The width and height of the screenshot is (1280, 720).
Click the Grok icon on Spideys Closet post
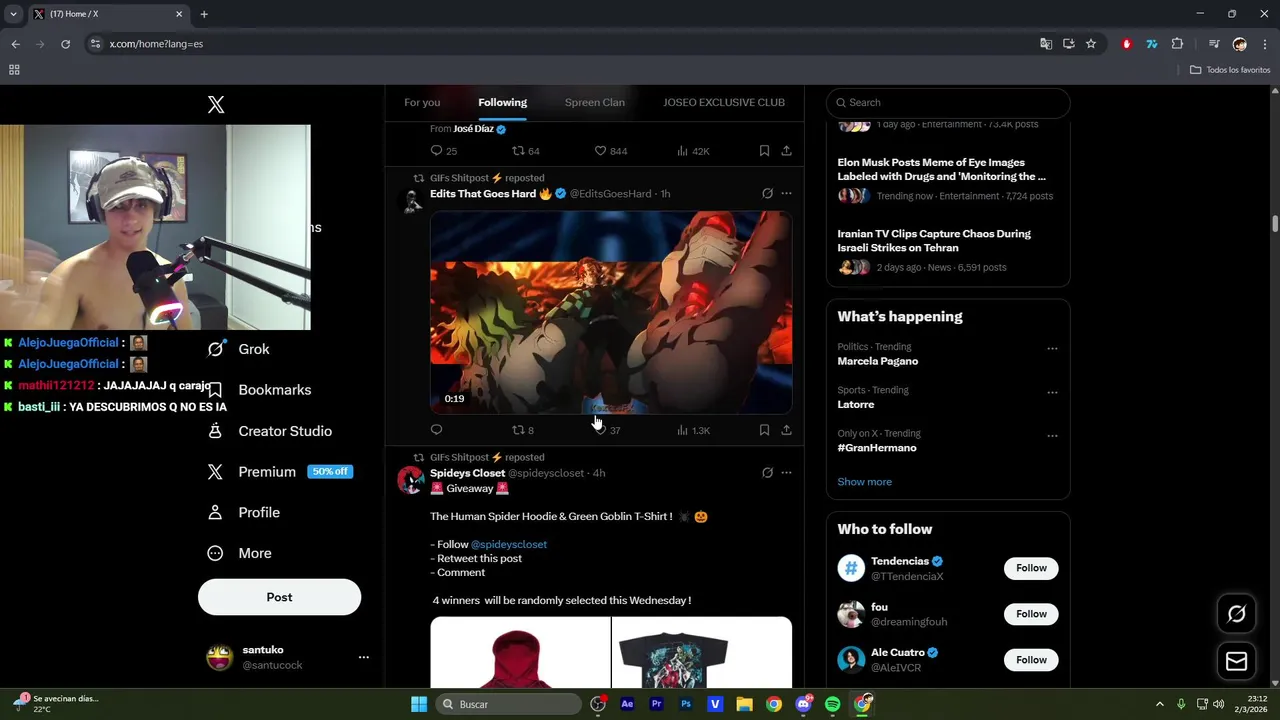point(767,472)
